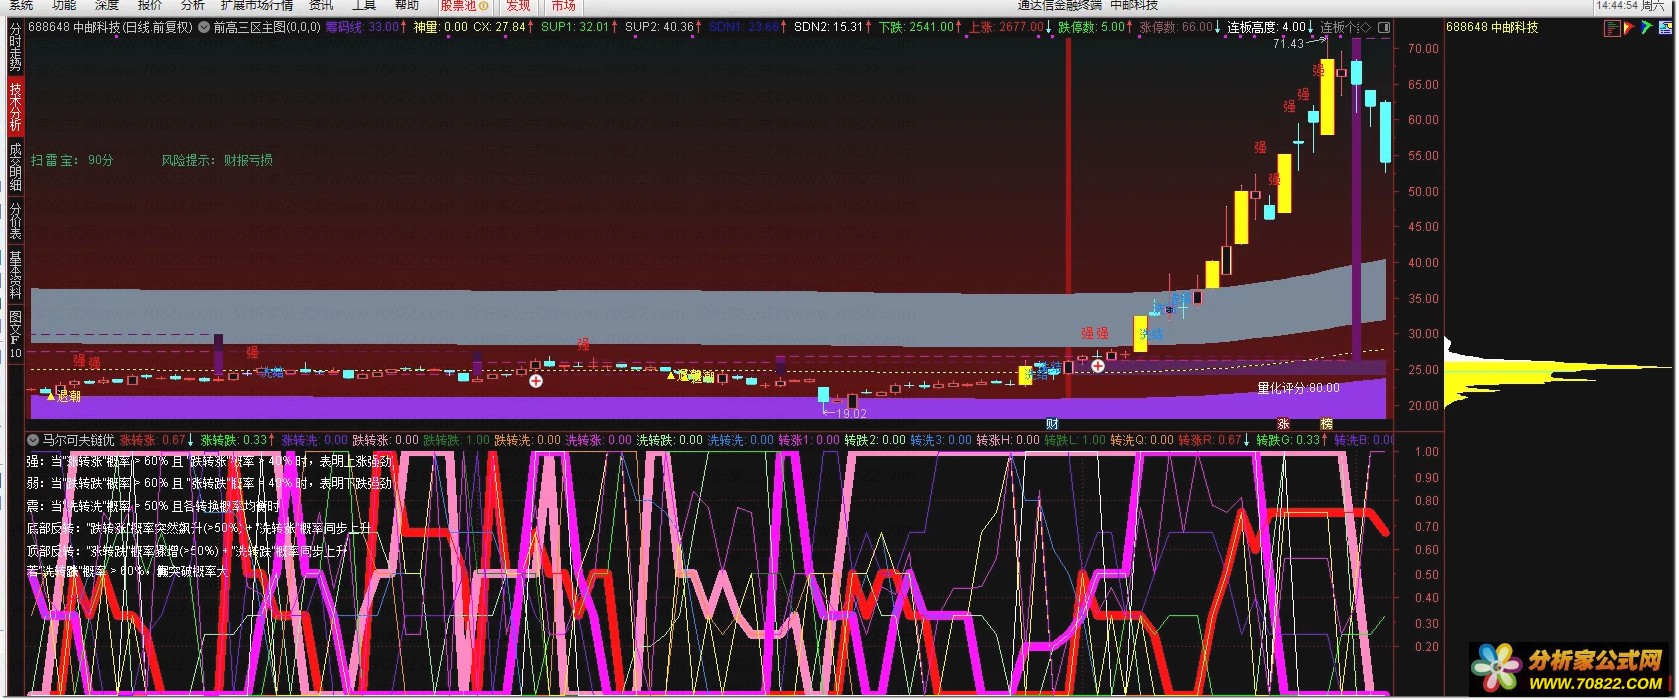Click the red flag icon at top right

click(x=1629, y=28)
